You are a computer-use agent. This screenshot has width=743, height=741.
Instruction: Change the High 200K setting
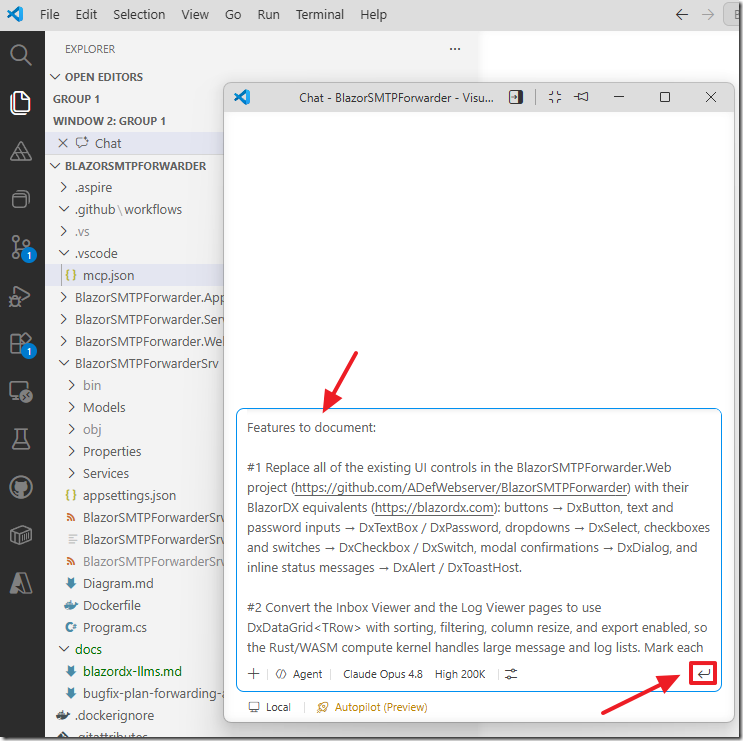click(x=460, y=674)
